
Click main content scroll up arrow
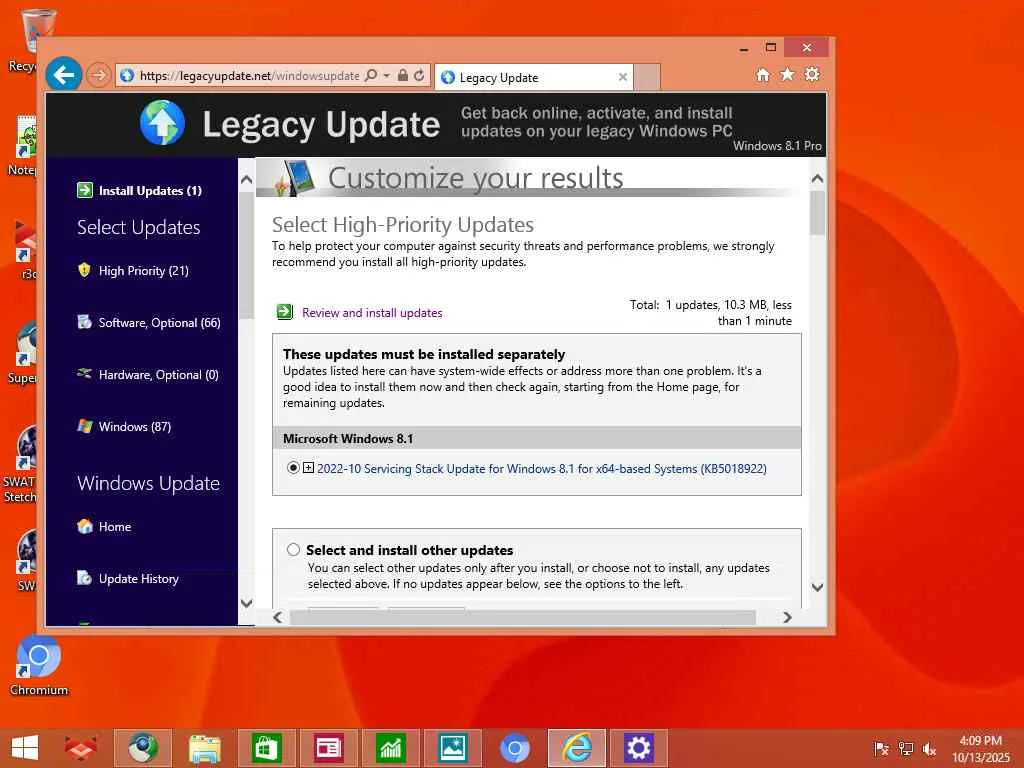pyautogui.click(x=817, y=178)
